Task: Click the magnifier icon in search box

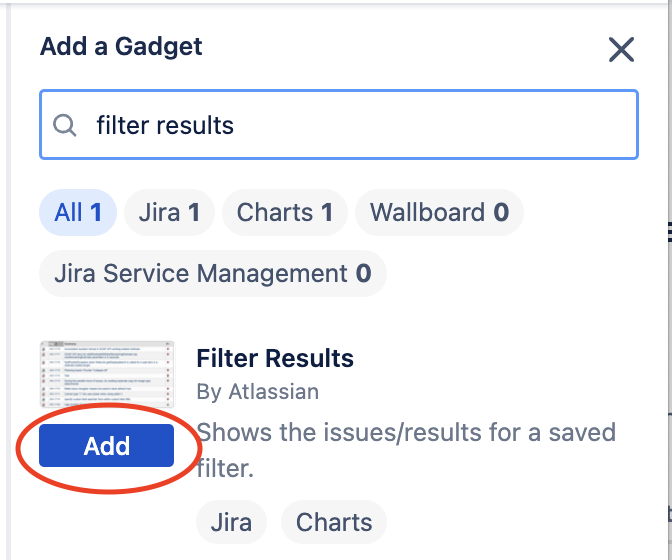Action: pyautogui.click(x=65, y=125)
